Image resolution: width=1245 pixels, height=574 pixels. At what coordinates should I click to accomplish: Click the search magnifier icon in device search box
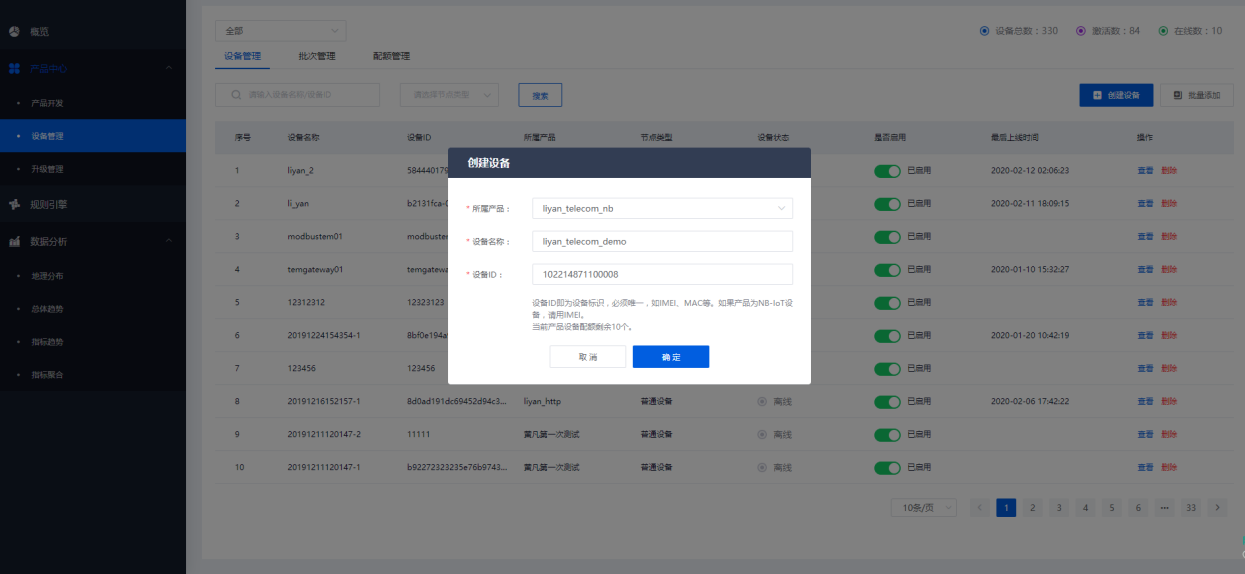(236, 95)
